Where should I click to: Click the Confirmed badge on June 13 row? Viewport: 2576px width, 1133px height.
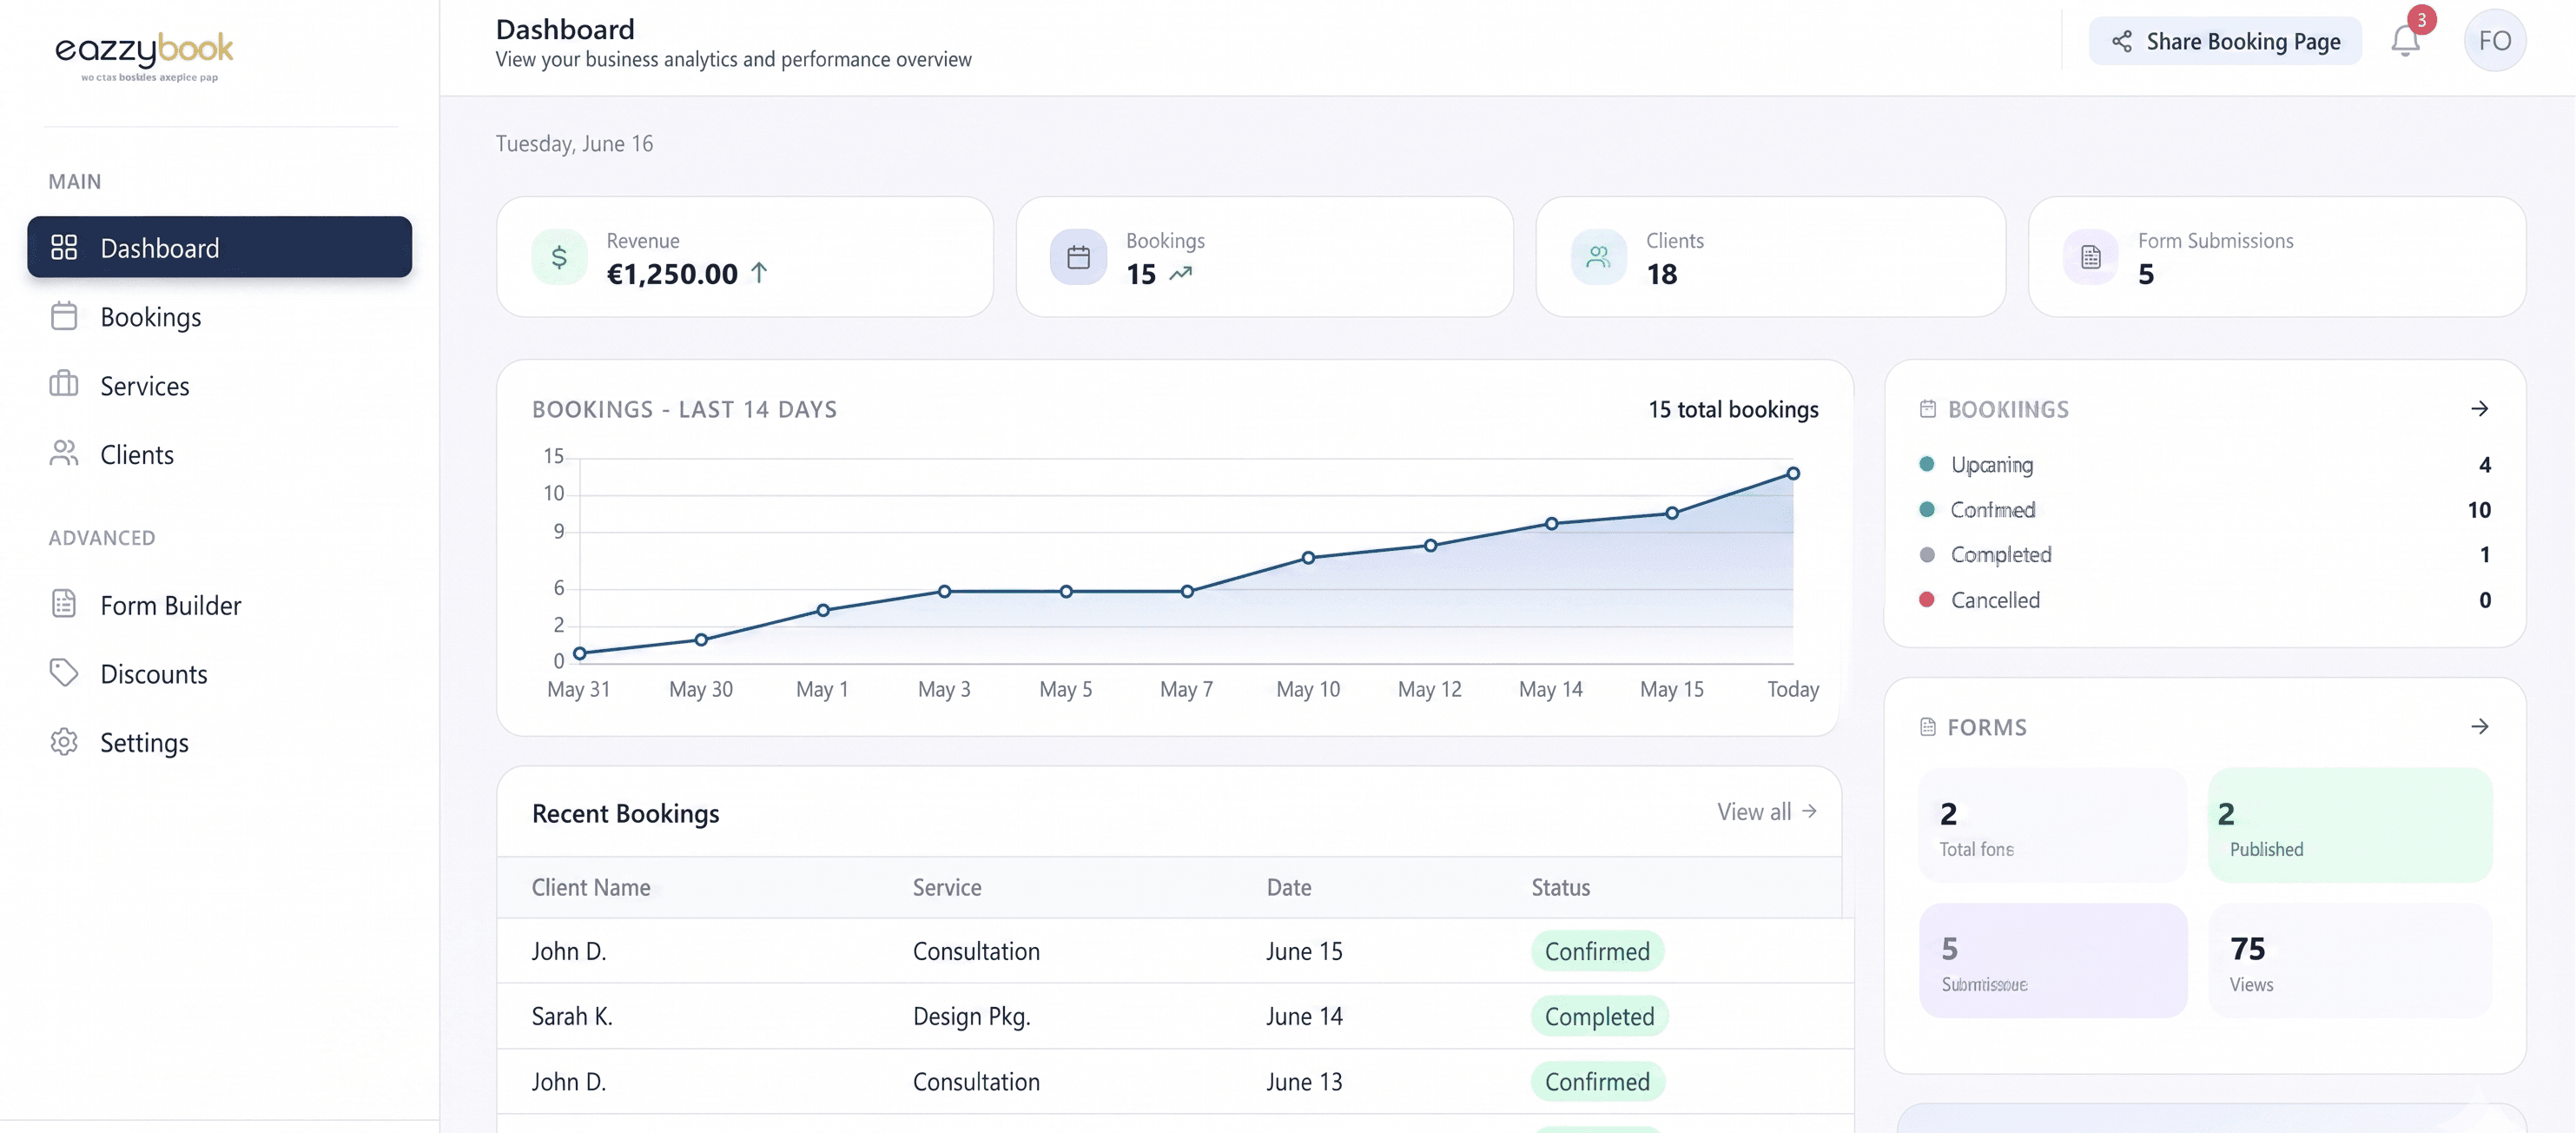tap(1597, 1081)
